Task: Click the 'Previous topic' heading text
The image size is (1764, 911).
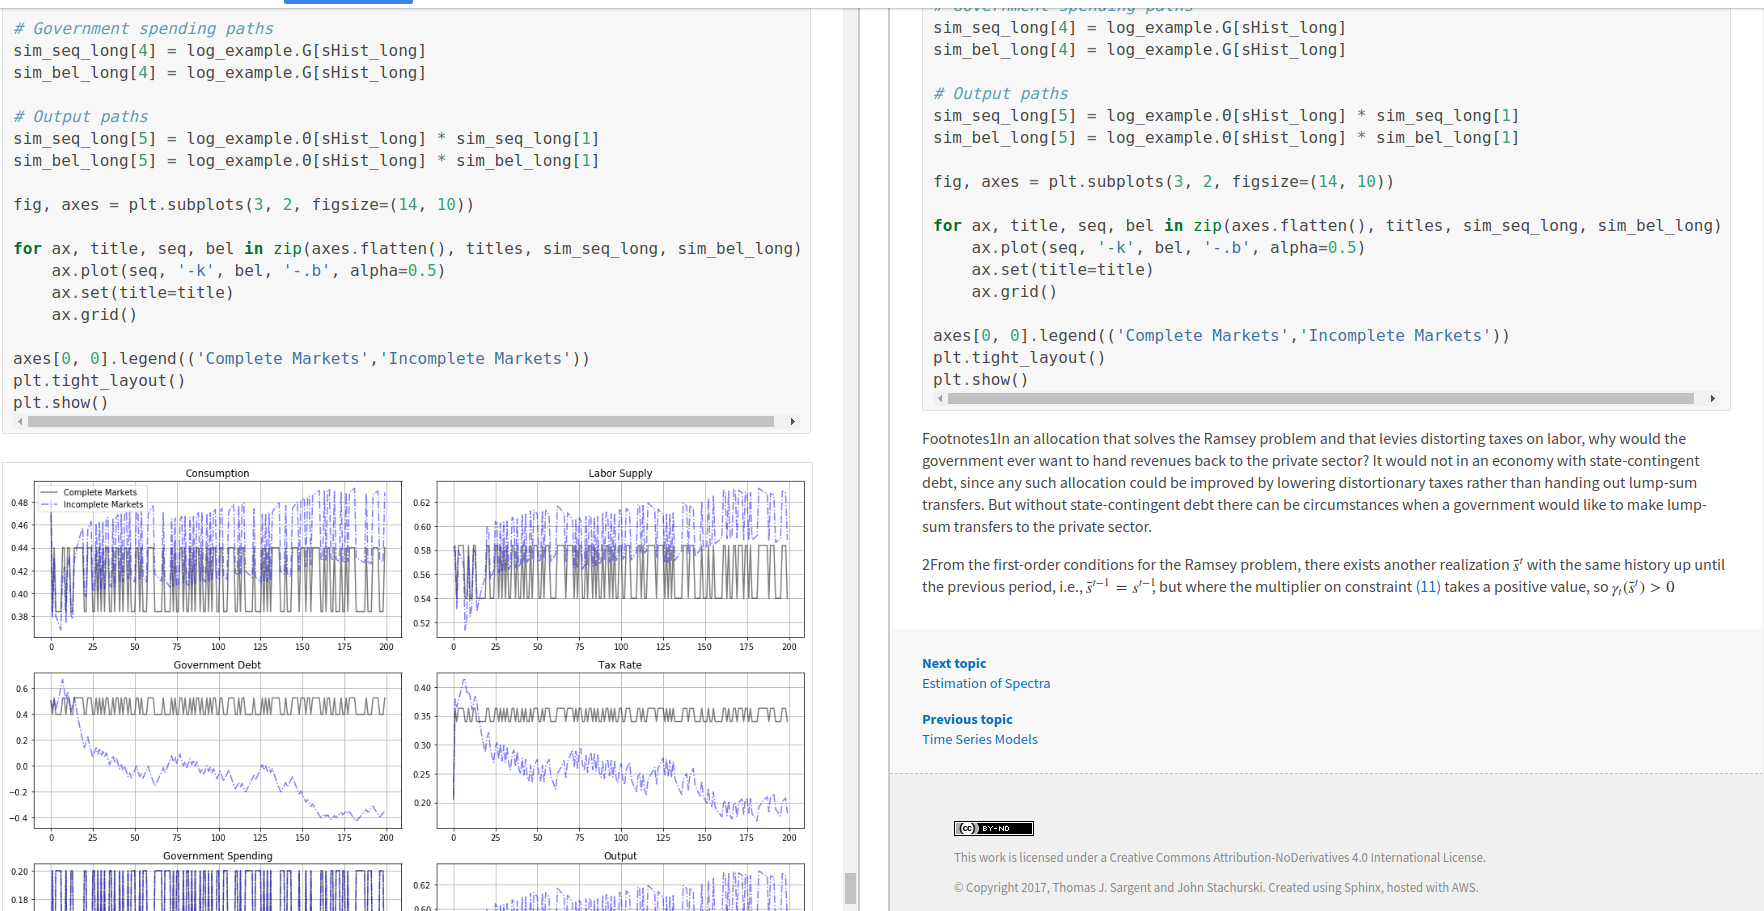Action: [x=967, y=720]
